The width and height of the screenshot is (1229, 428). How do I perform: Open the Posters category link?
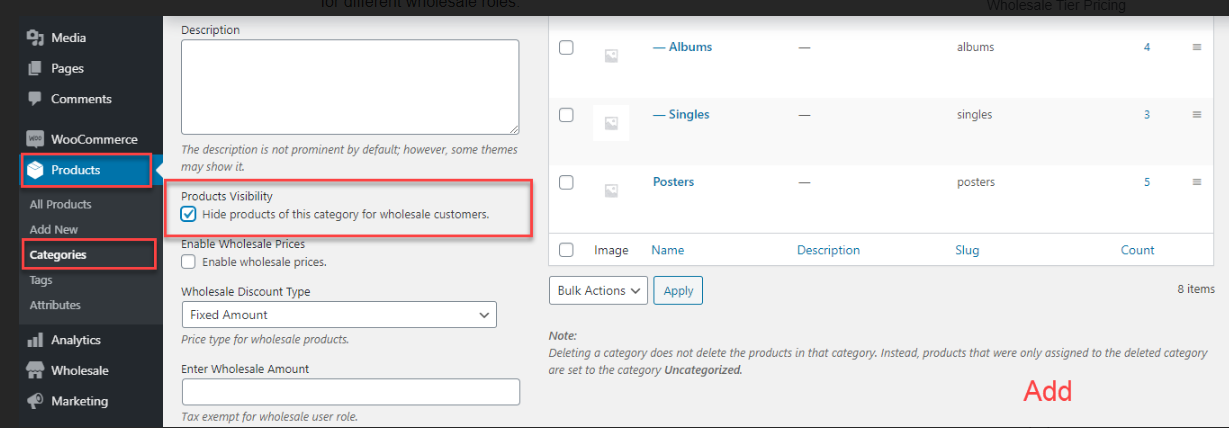click(x=673, y=182)
